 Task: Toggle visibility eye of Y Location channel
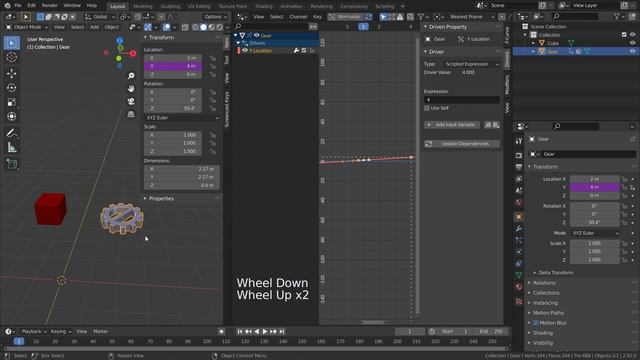tap(245, 51)
